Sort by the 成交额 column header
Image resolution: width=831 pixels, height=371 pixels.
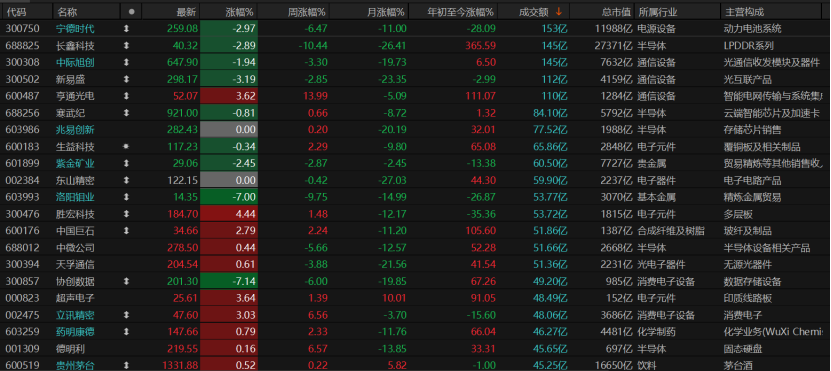534,12
